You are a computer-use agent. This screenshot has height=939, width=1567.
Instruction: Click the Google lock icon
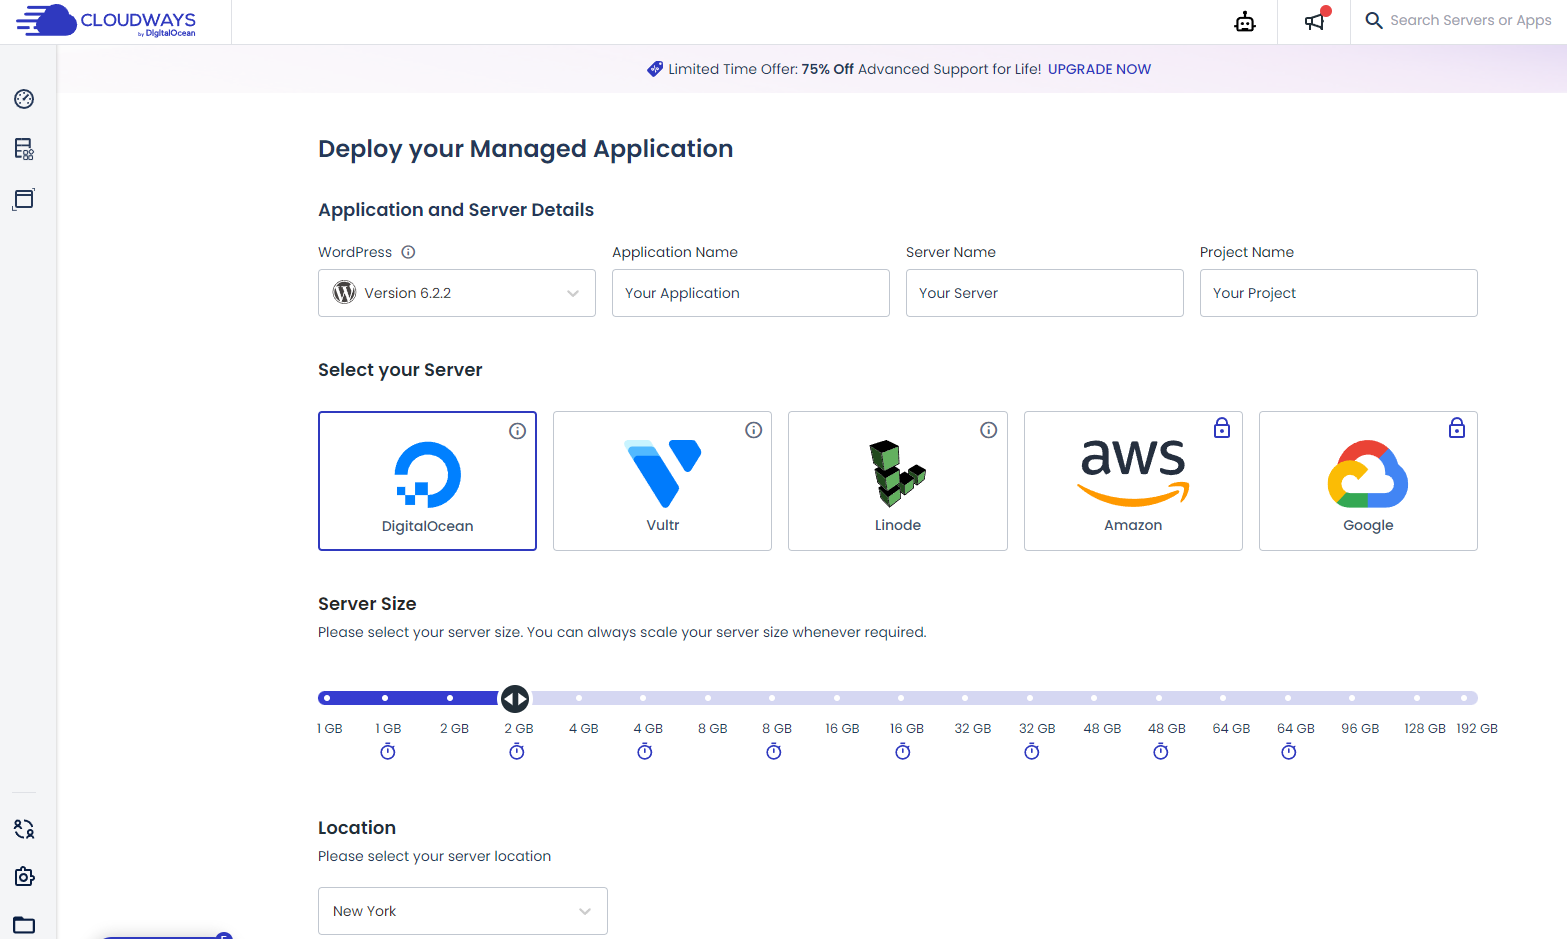pyautogui.click(x=1457, y=428)
